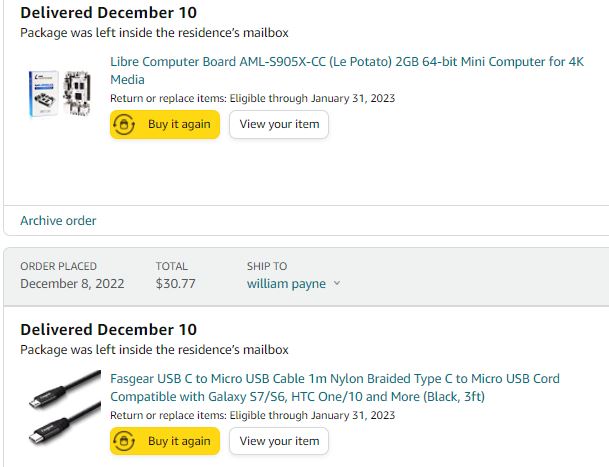Image resolution: width=609 pixels, height=467 pixels.
Task: Open the william payne ship-to name
Action: click(286, 284)
